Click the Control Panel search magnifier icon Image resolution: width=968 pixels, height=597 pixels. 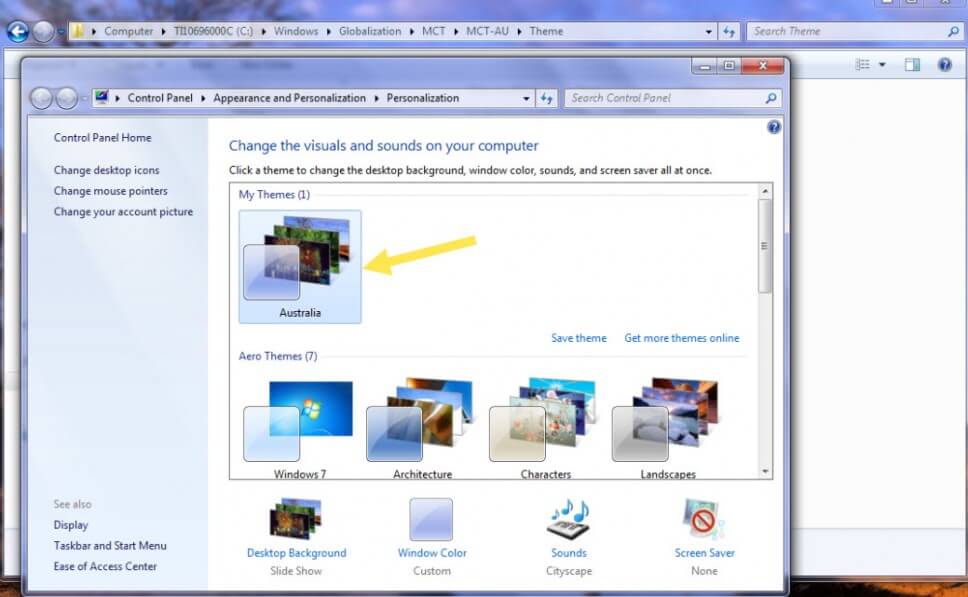coord(770,98)
